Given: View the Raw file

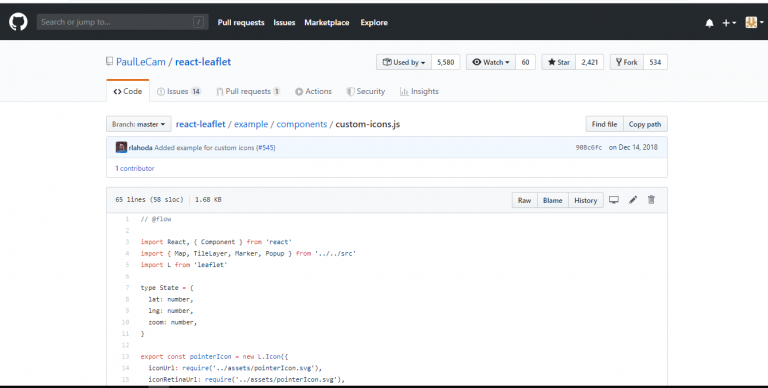Looking at the screenshot, I should coord(524,200).
